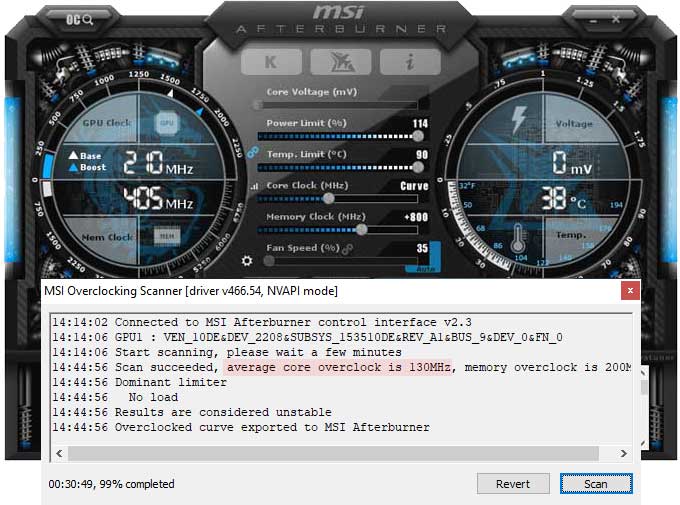Click the Curve value next to Core Clock
680x505 pixels.
(x=414, y=186)
